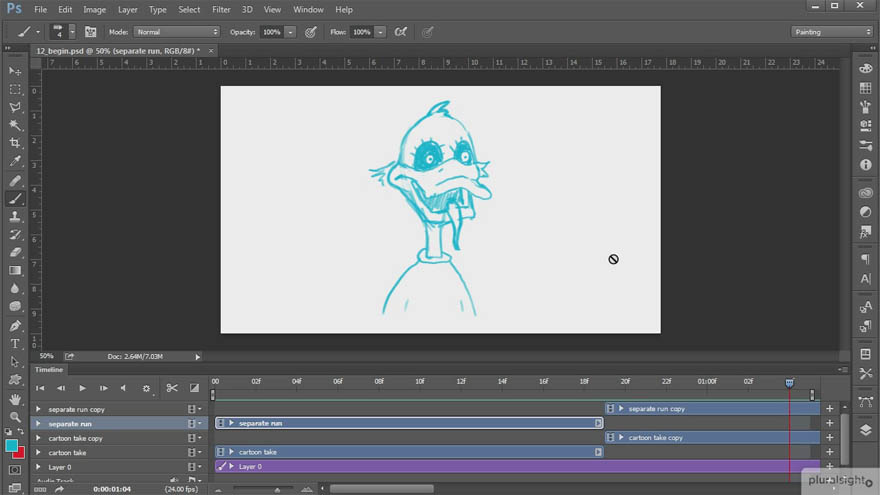Toggle the Brush panel button in options bar
The width and height of the screenshot is (880, 495).
coord(90,32)
